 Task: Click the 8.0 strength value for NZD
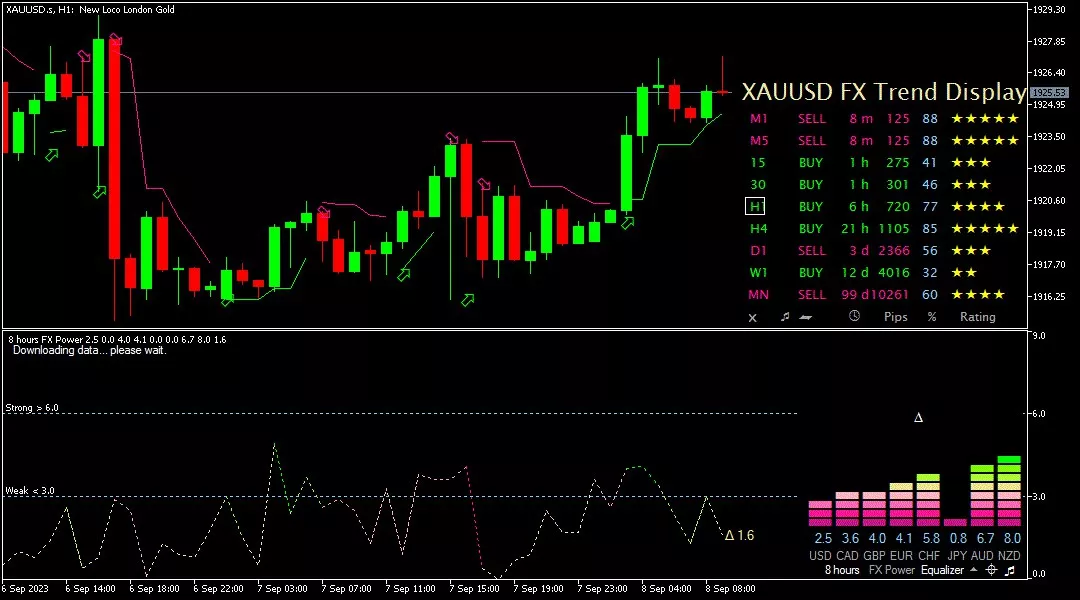(x=1012, y=539)
